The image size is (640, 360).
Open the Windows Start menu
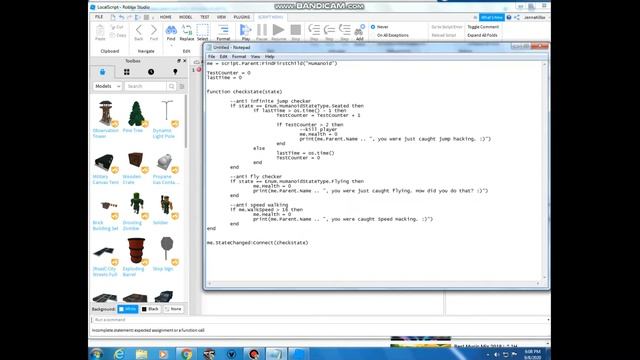pos(97,354)
